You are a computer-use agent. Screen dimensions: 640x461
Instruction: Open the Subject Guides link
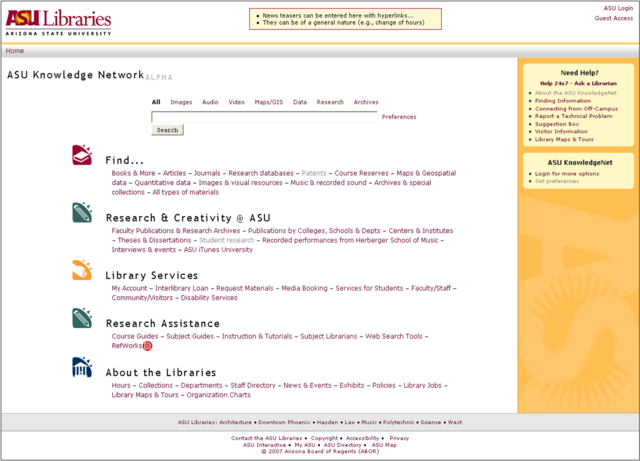pos(190,336)
